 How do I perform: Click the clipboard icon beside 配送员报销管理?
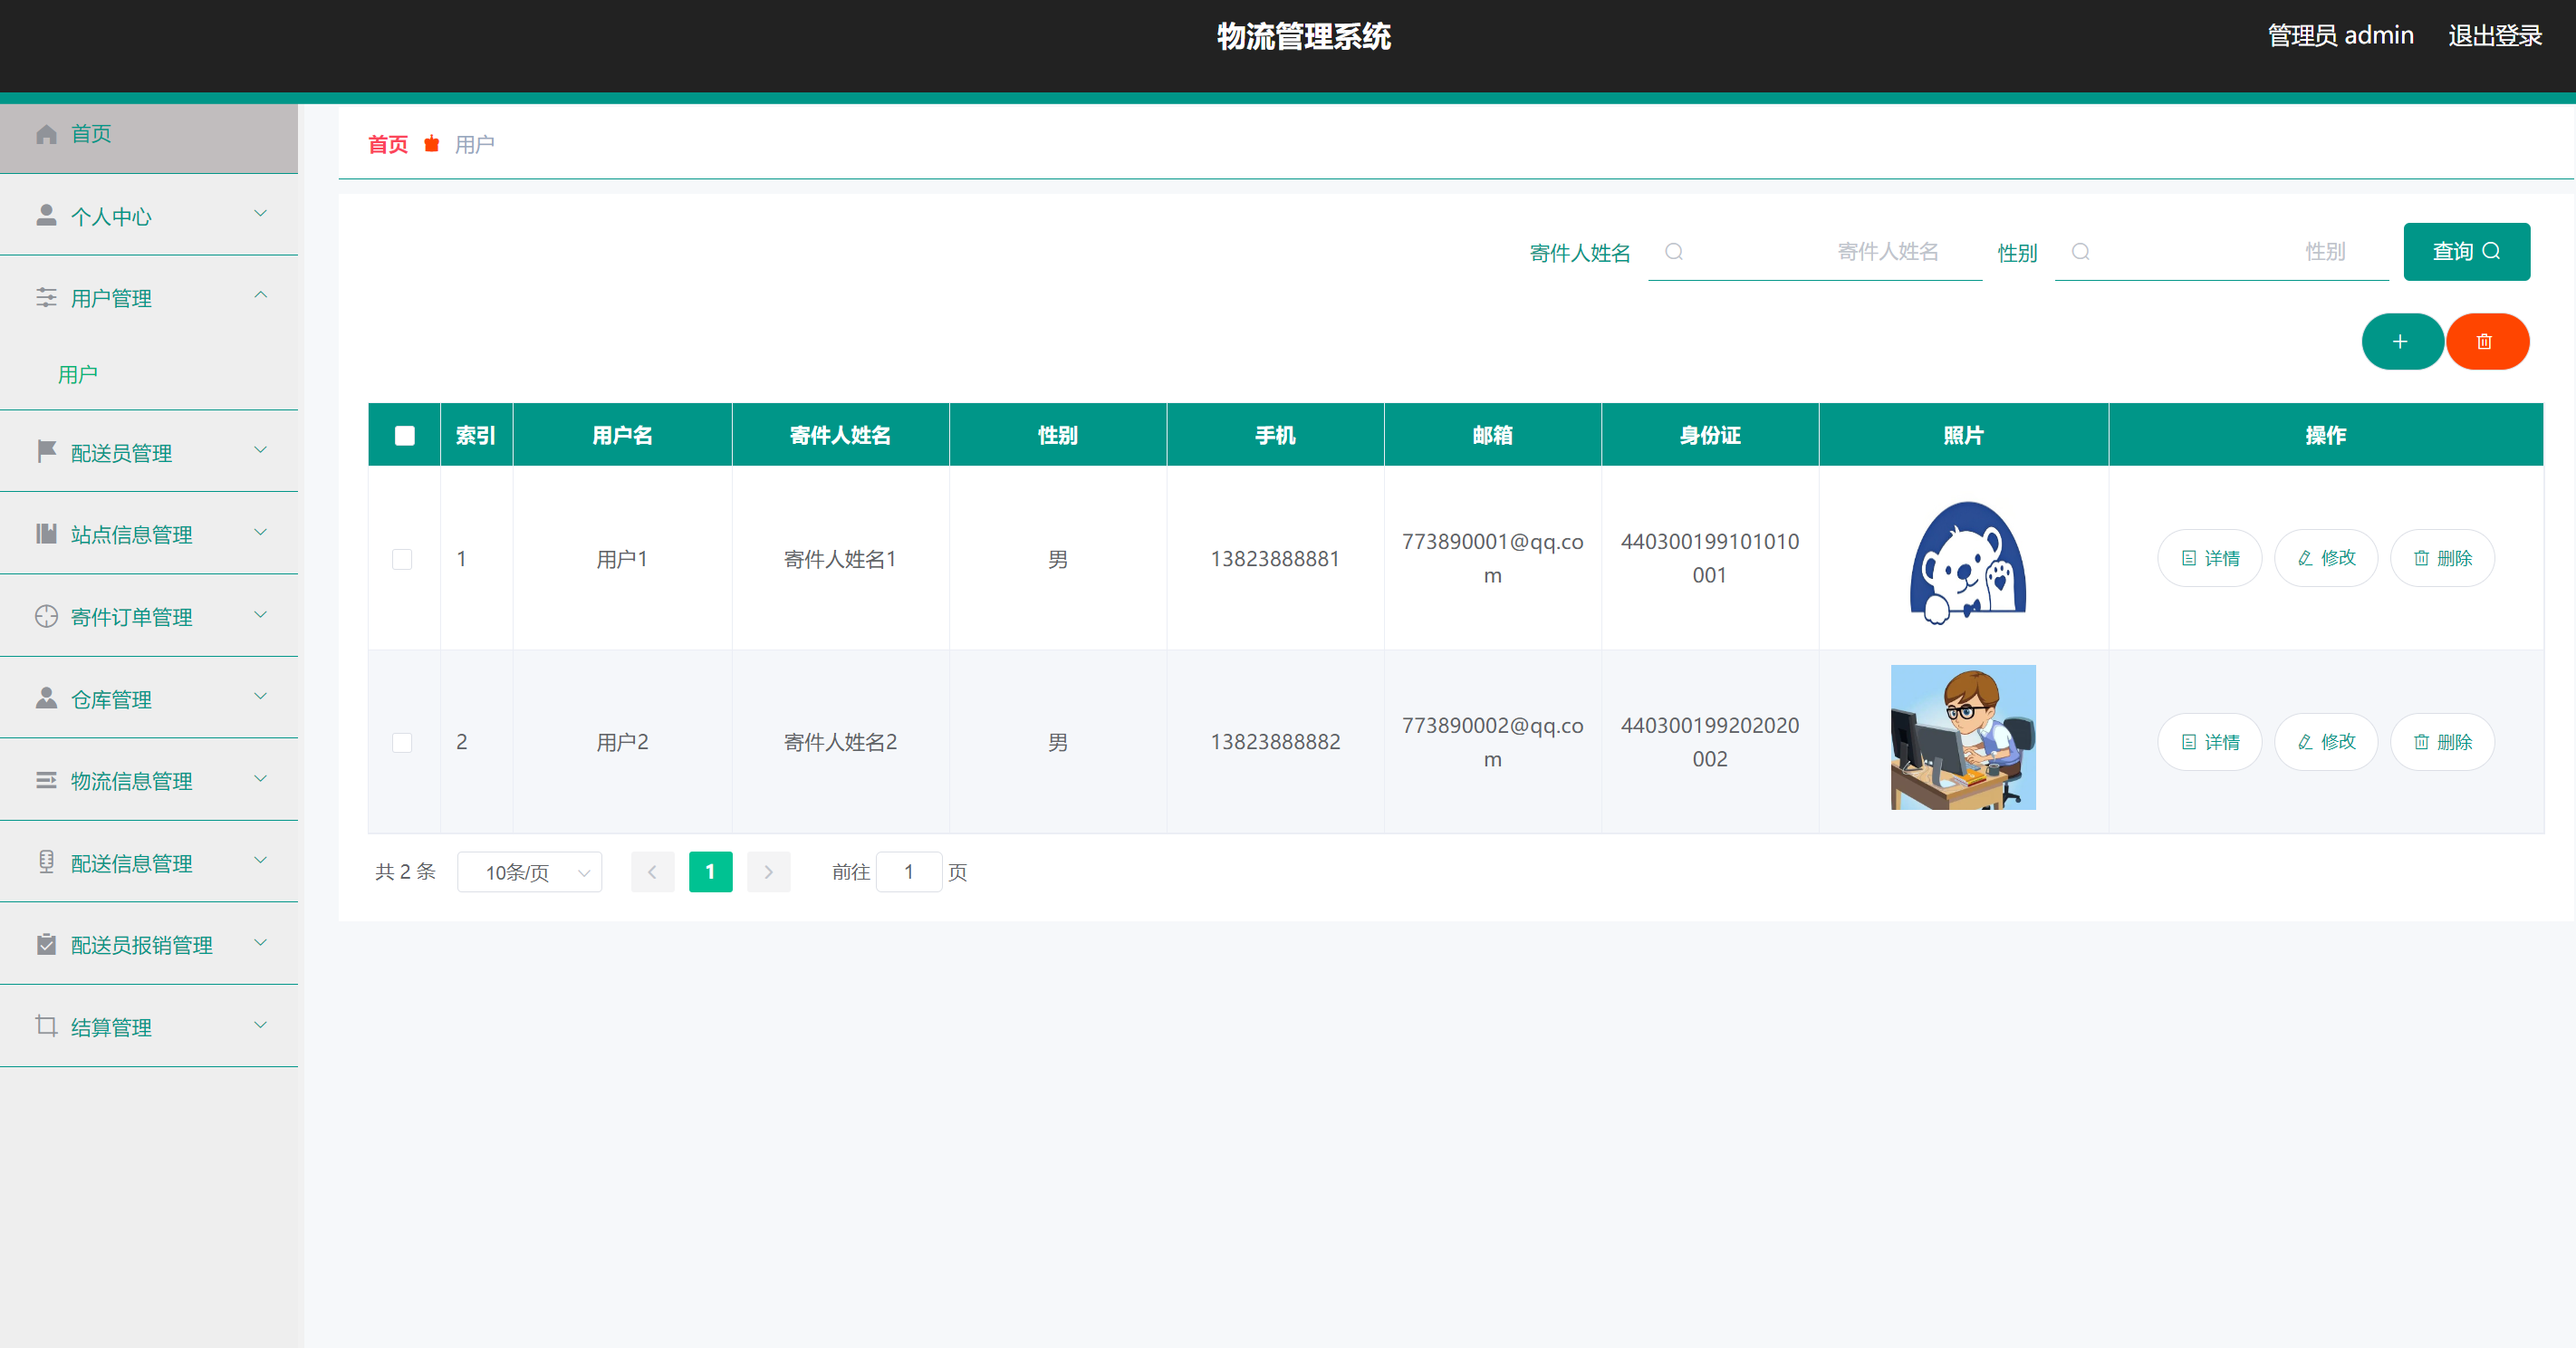tap(46, 944)
